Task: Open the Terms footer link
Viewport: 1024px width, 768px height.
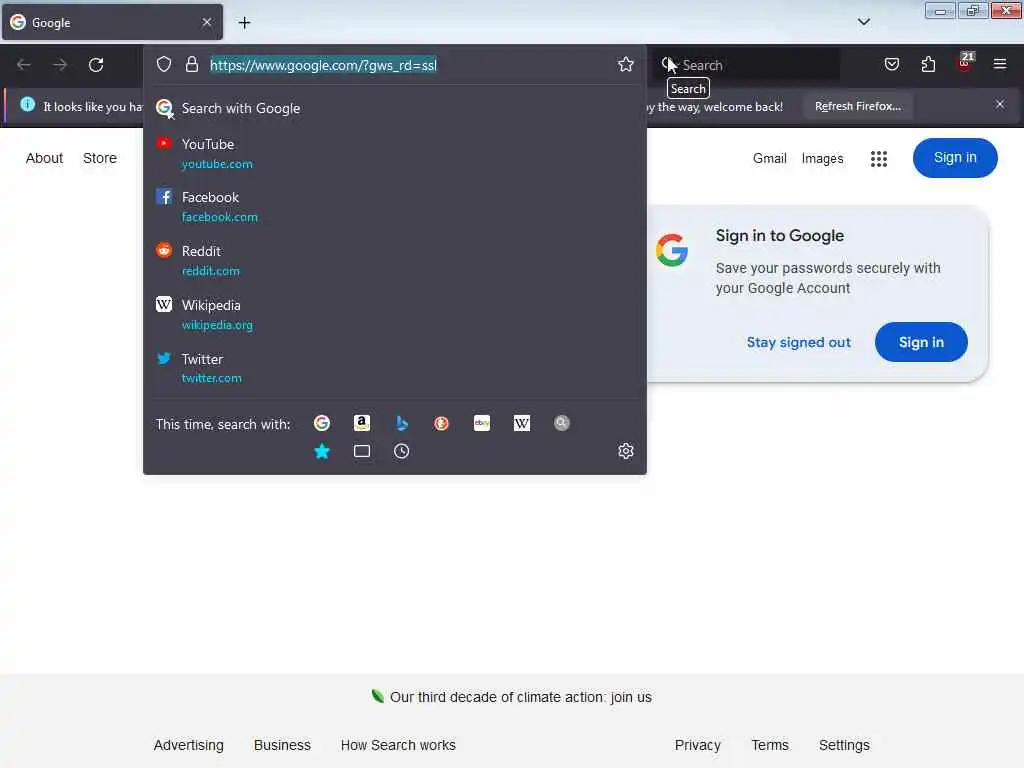Action: coord(770,745)
